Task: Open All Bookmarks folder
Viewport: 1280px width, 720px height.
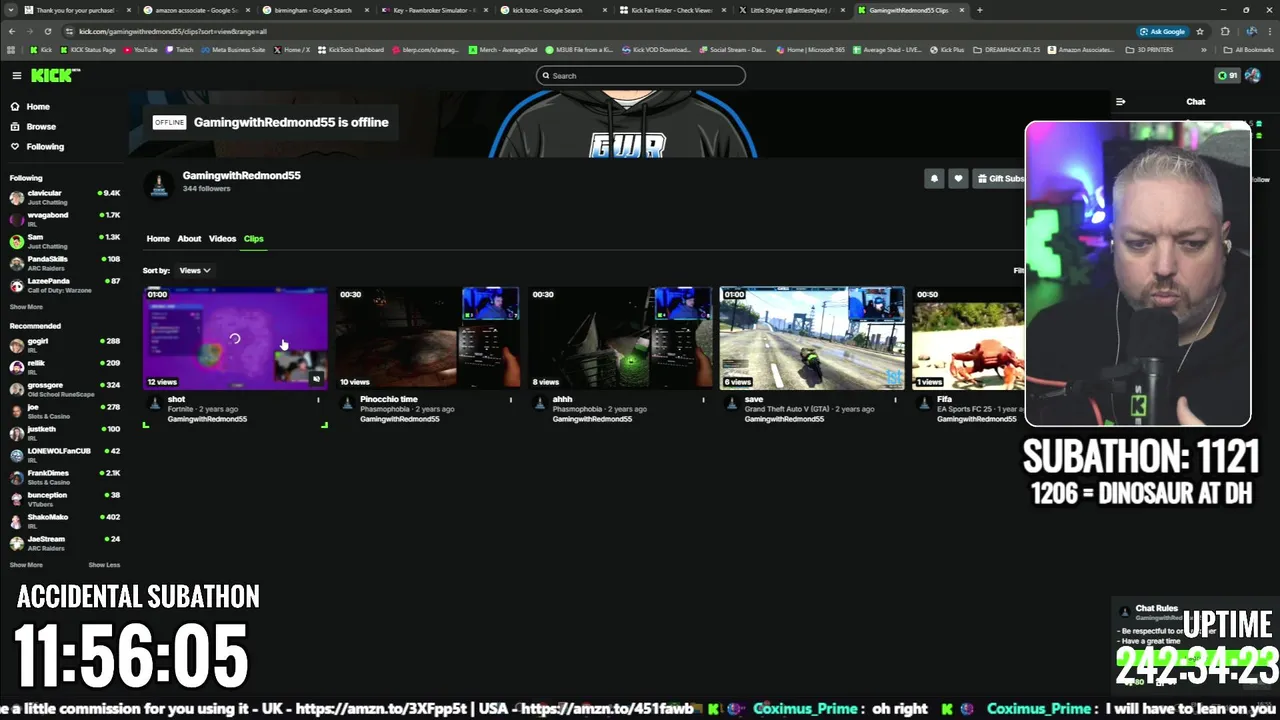Action: [1249, 49]
